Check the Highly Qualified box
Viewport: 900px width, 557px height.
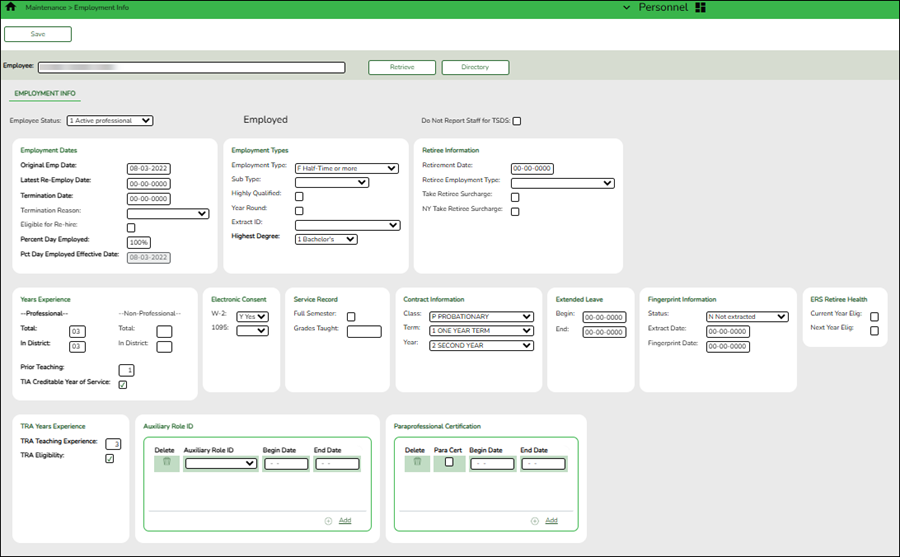click(x=299, y=196)
